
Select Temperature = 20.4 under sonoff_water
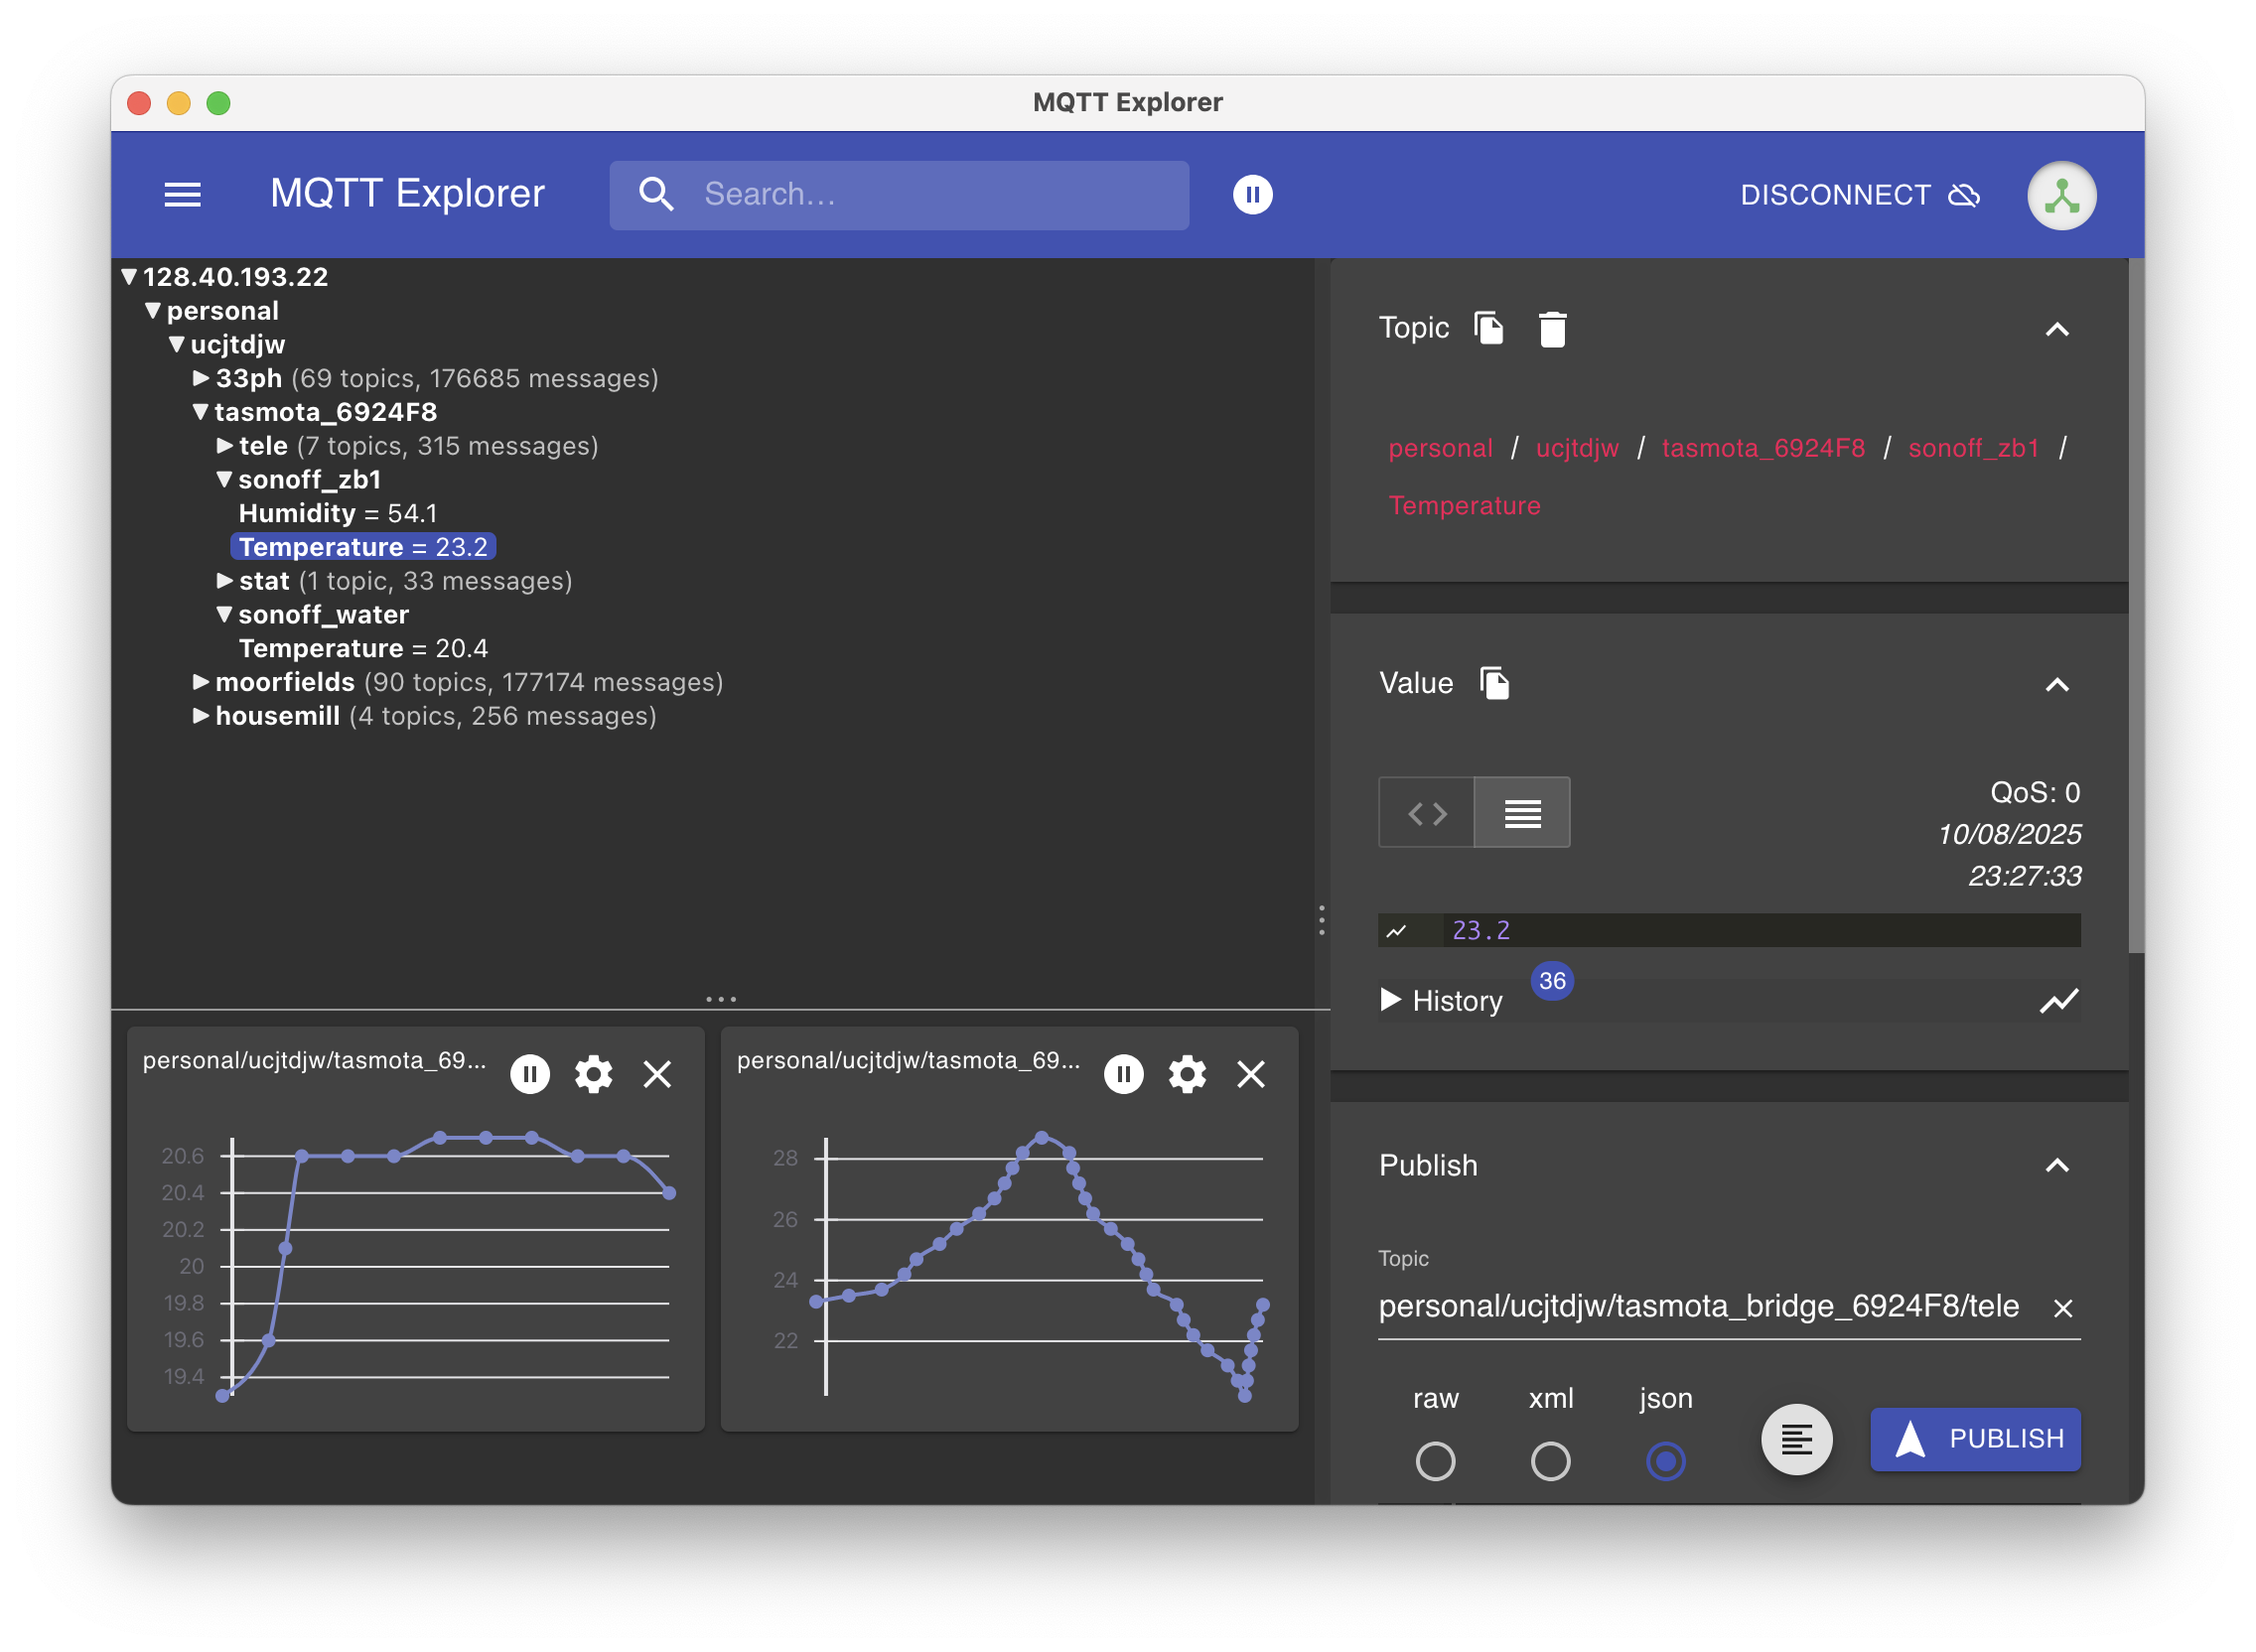(x=363, y=649)
